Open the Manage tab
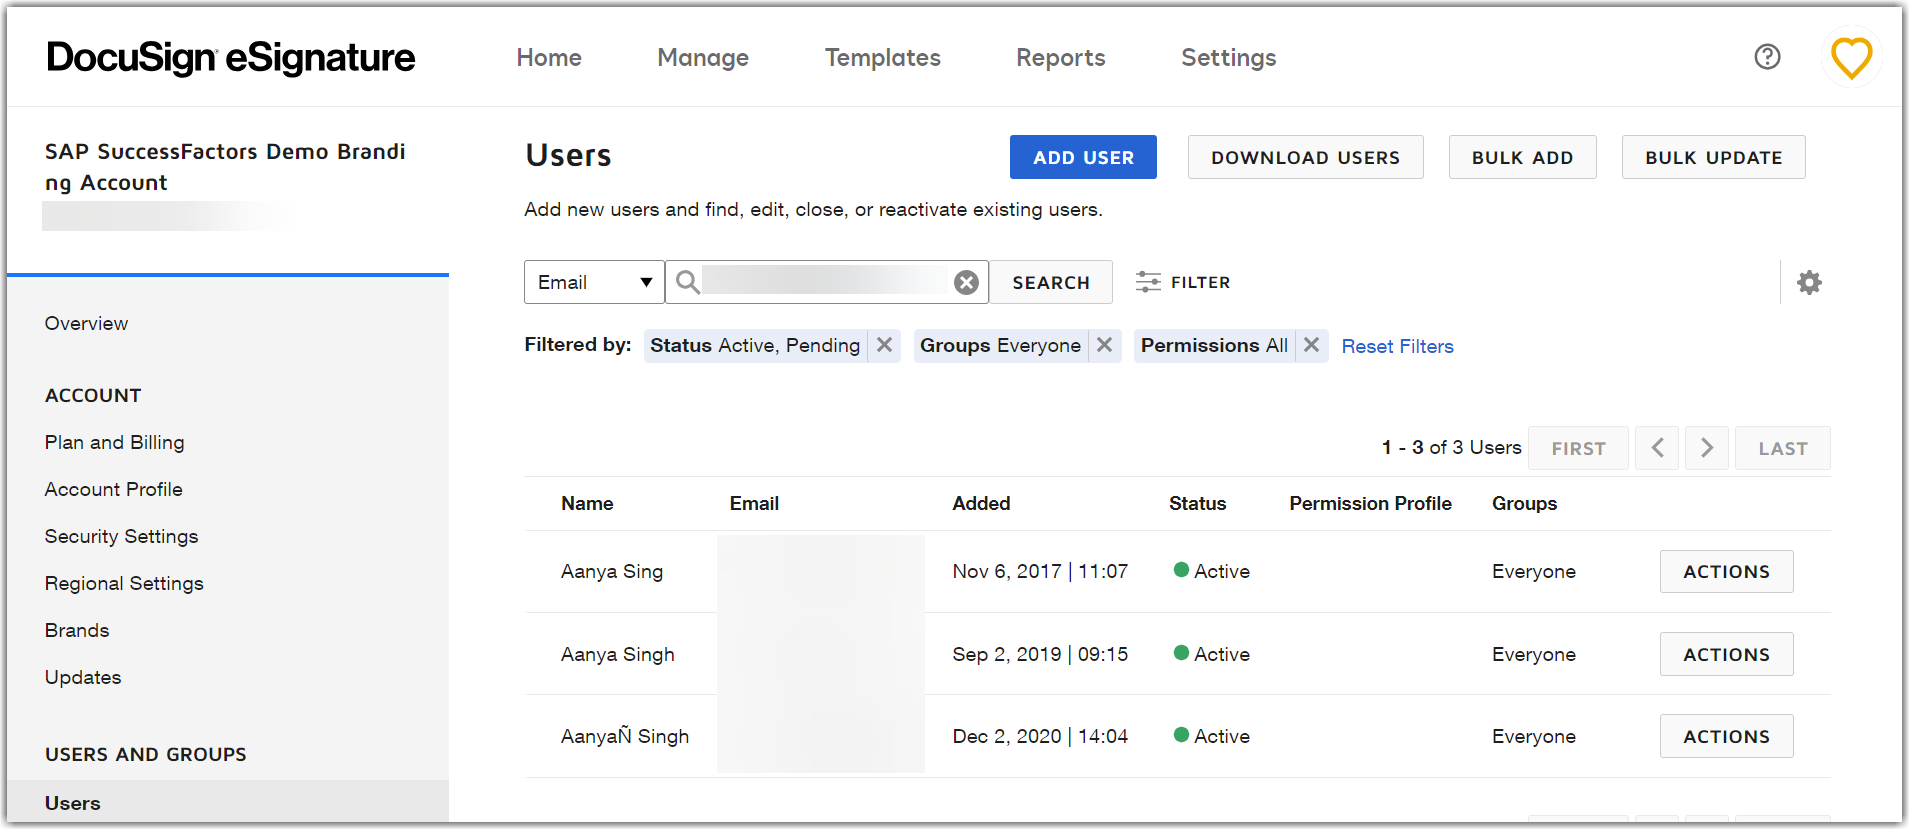This screenshot has height=830, width=1910. [x=703, y=58]
